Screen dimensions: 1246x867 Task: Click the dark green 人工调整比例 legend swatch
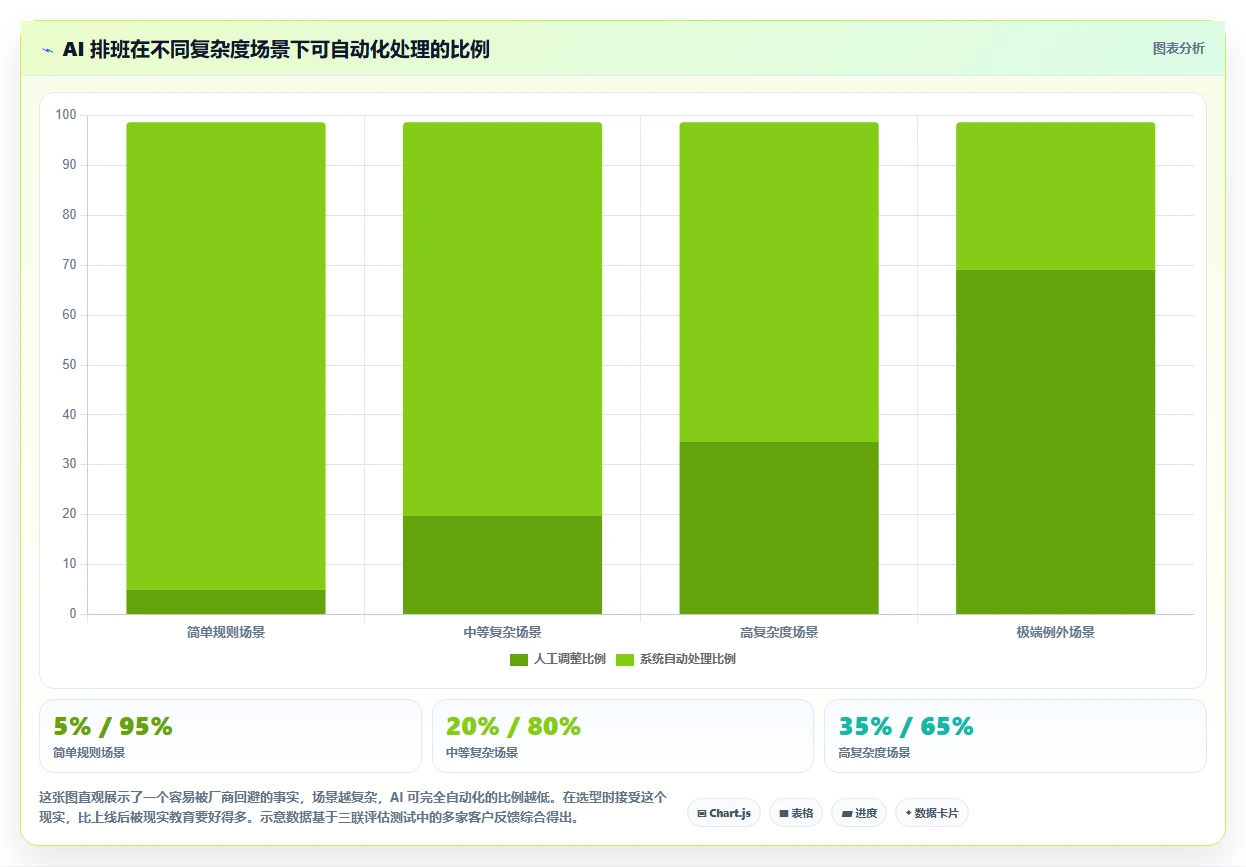pyautogui.click(x=519, y=660)
